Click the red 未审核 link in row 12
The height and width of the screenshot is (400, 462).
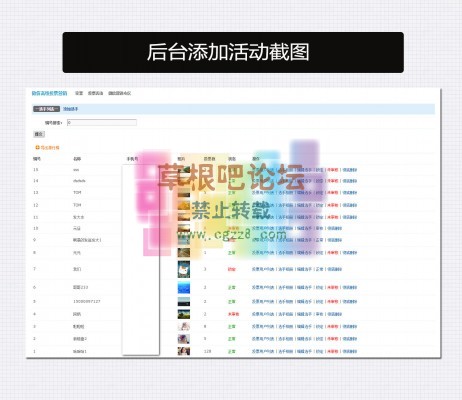pos(332,205)
